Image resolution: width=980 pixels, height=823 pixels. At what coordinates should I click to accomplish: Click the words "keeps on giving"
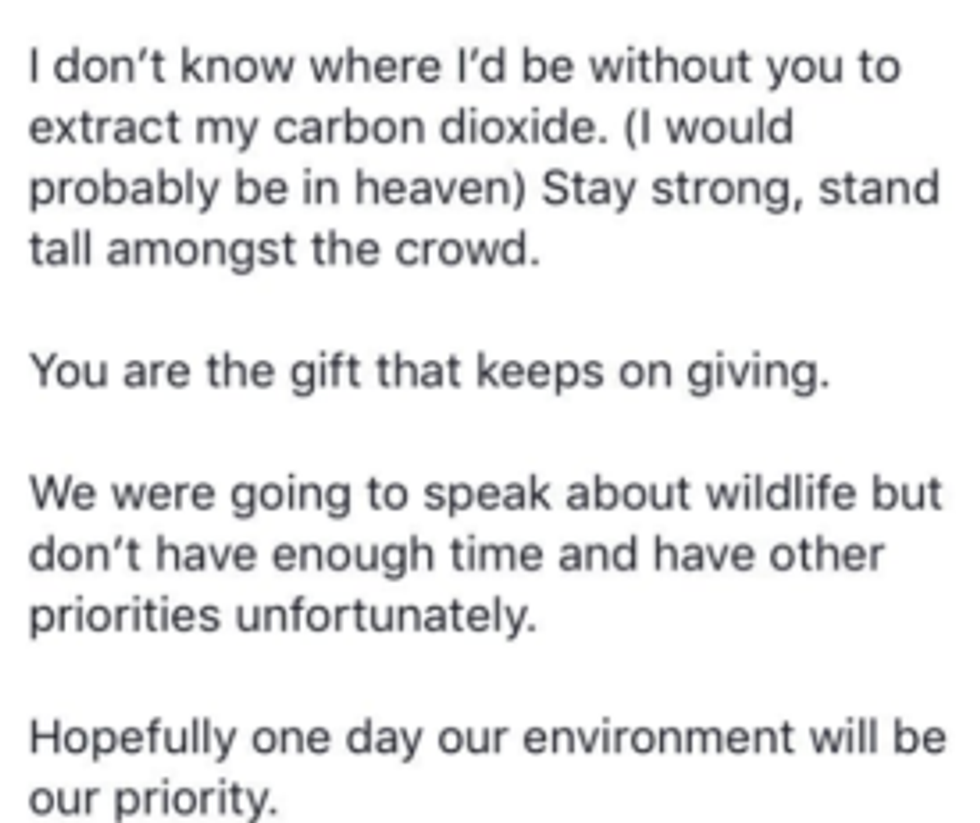652,371
